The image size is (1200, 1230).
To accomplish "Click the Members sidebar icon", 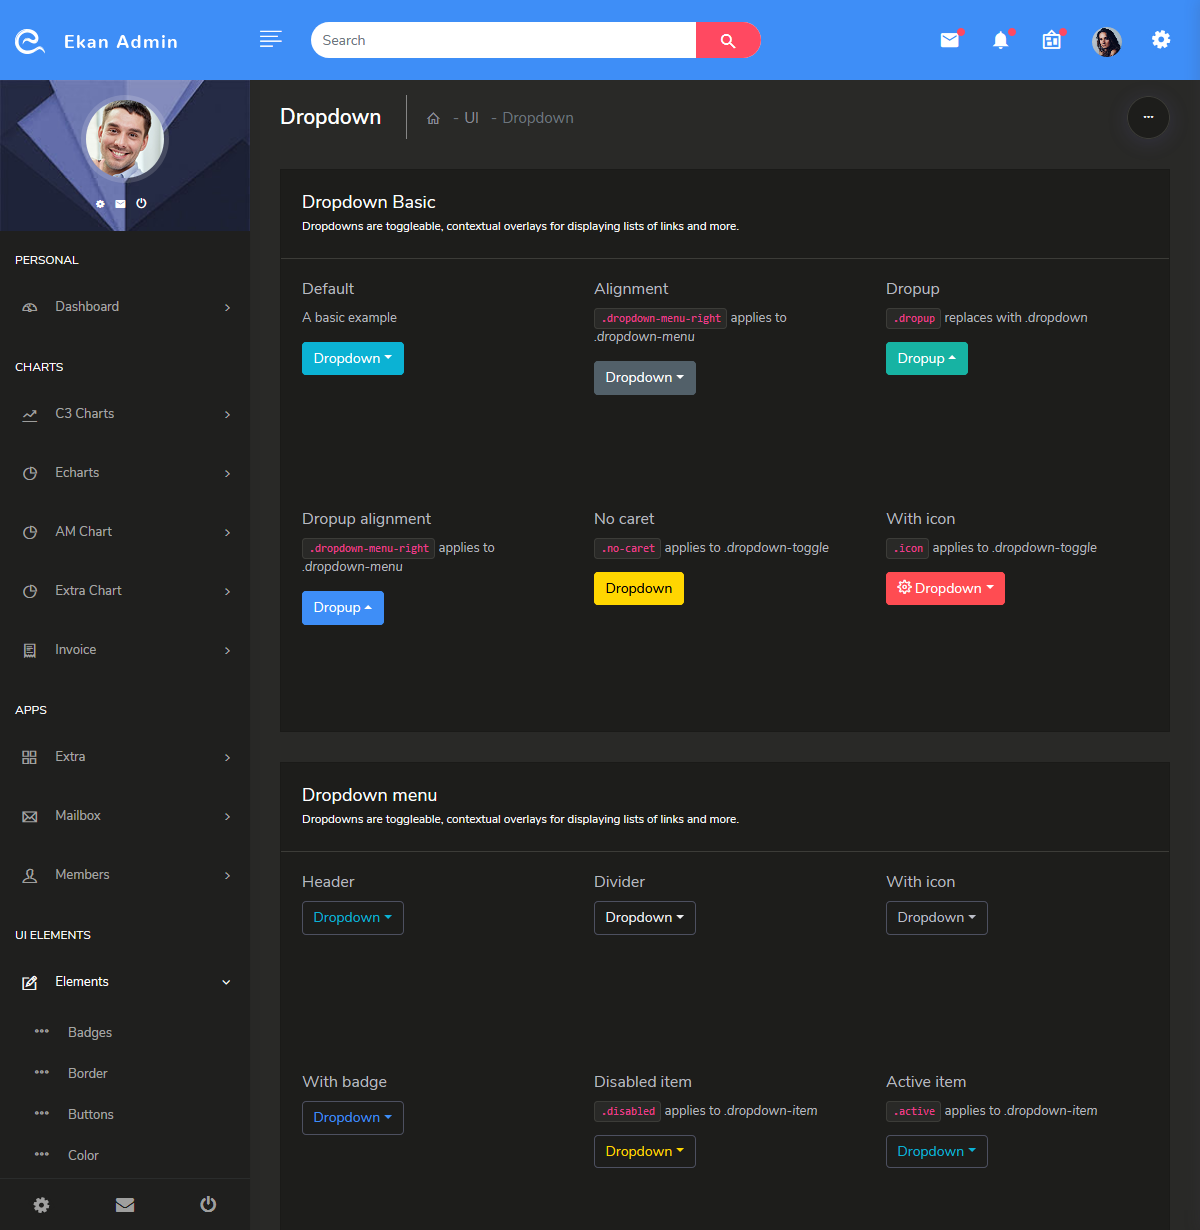I will (x=30, y=874).
